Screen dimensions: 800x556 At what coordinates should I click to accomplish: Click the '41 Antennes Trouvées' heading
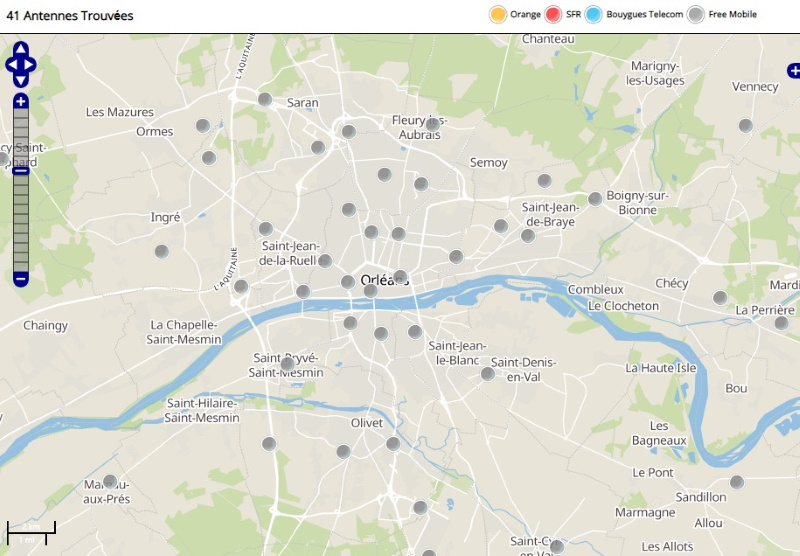70,16
